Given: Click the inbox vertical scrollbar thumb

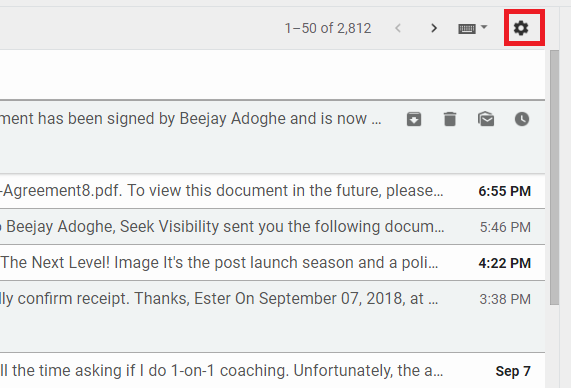Looking at the screenshot, I should 554,178.
